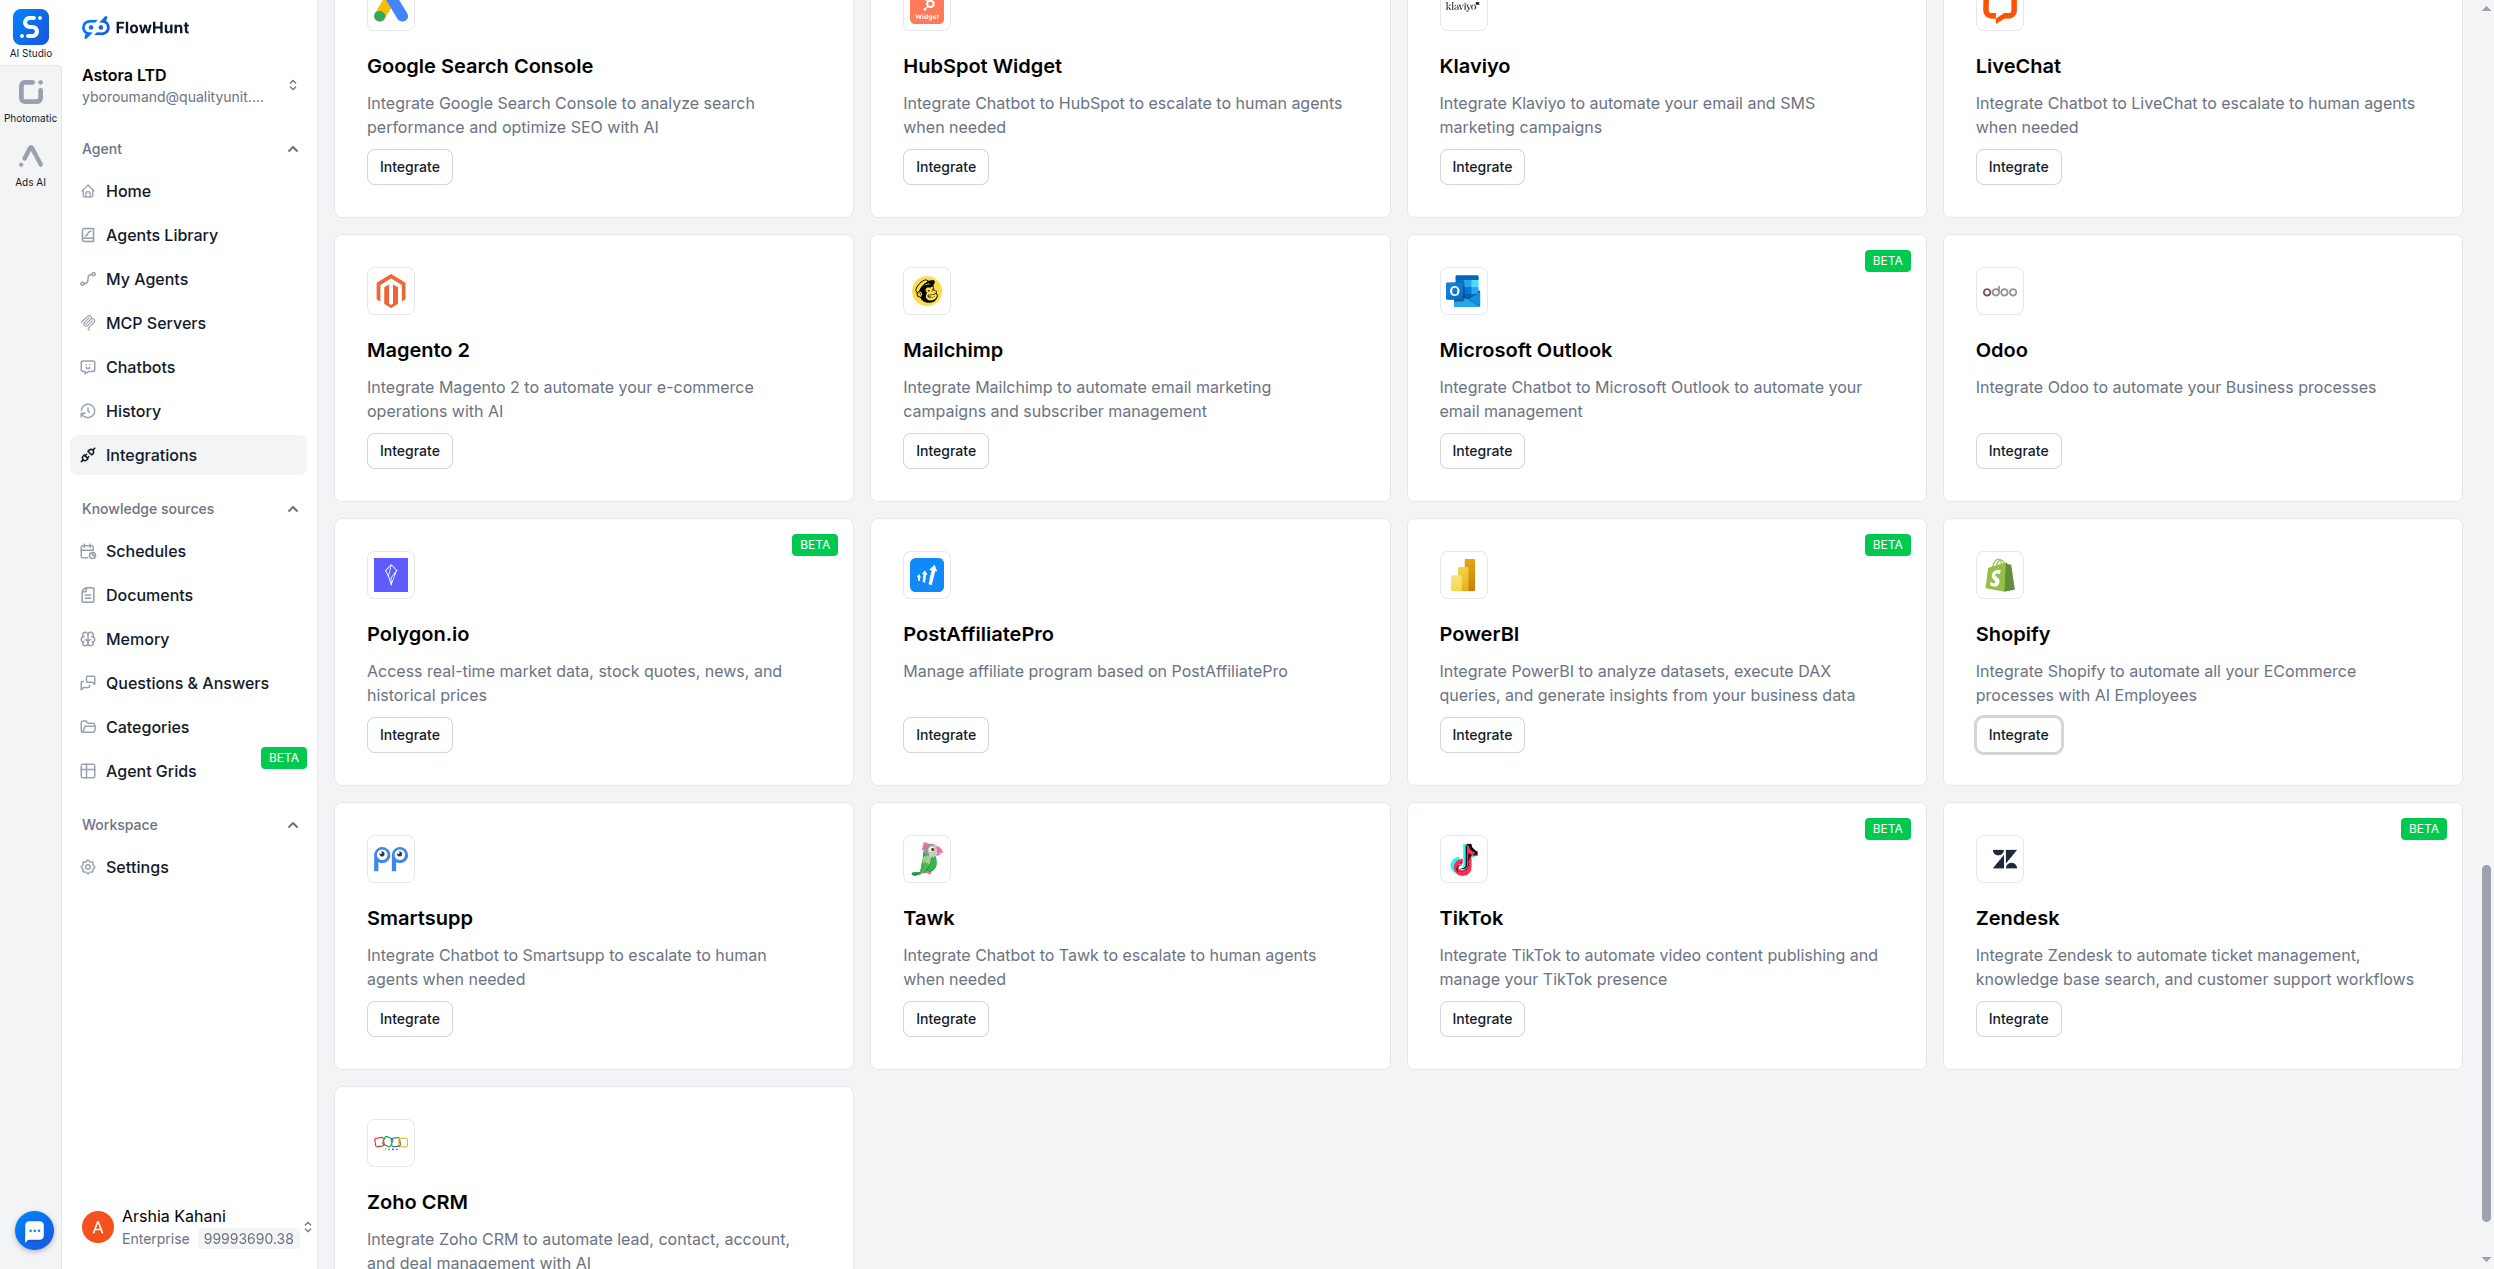Collapse the Knowledge sources section
This screenshot has height=1269, width=2494.
292,509
